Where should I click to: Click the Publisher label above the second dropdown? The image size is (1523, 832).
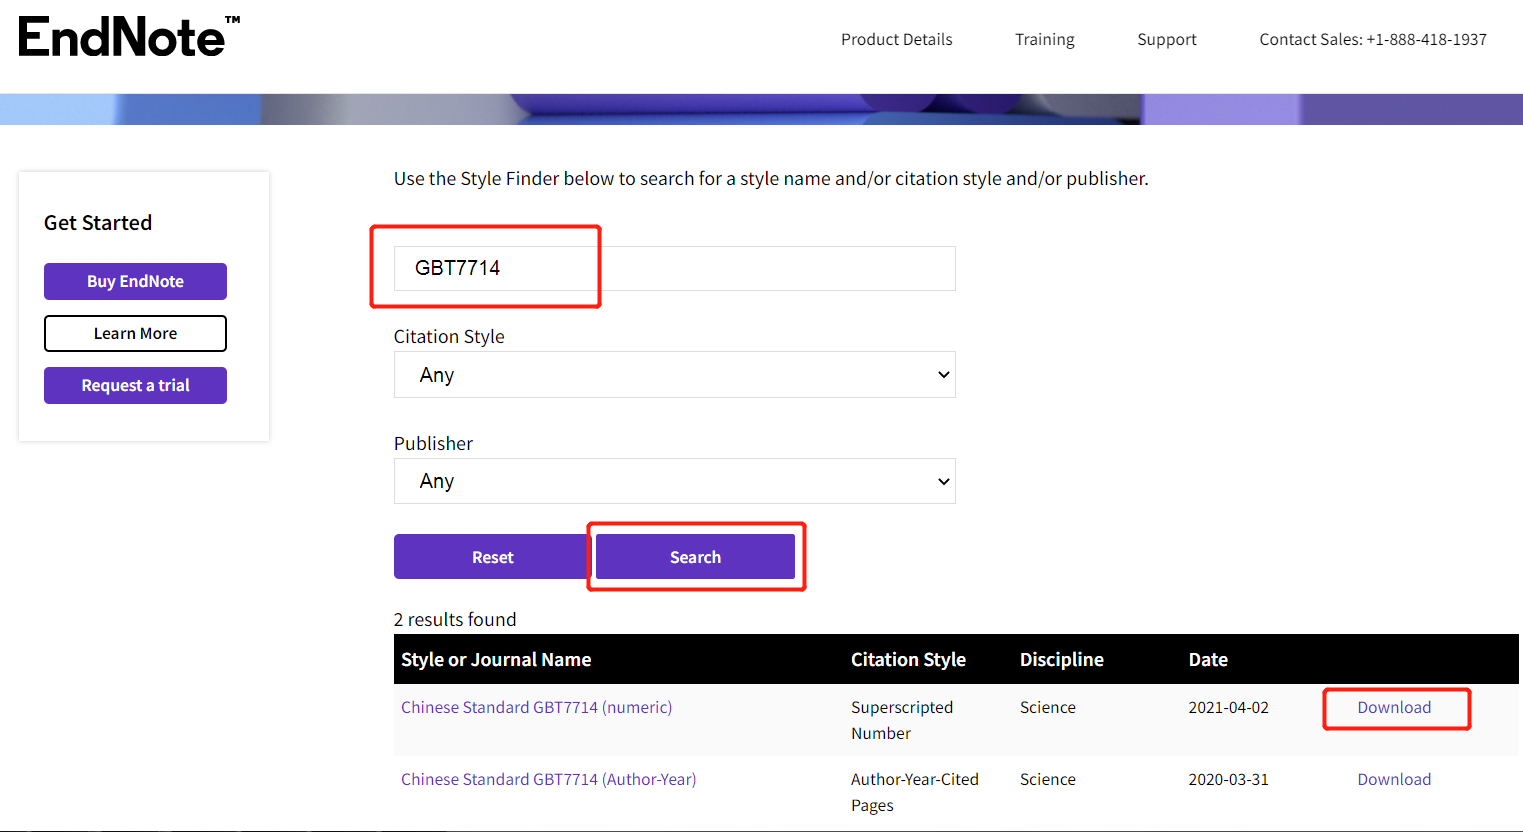[x=433, y=443]
